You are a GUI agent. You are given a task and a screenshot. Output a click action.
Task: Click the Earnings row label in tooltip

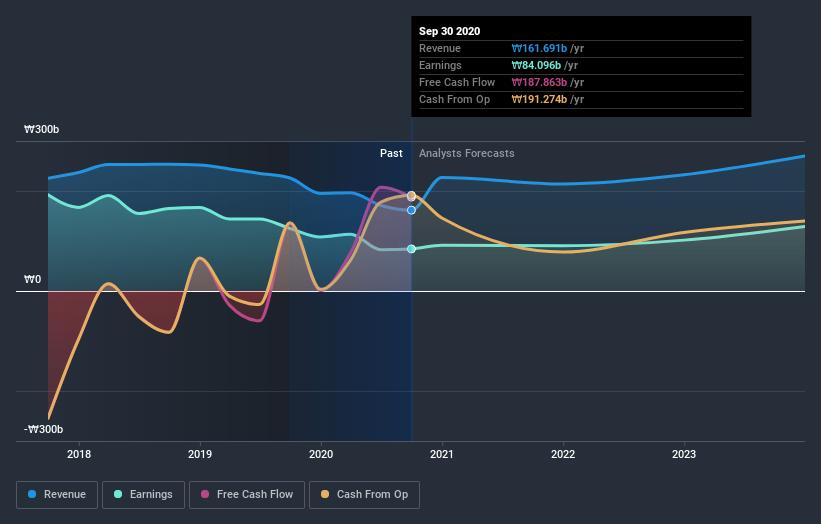(x=440, y=65)
